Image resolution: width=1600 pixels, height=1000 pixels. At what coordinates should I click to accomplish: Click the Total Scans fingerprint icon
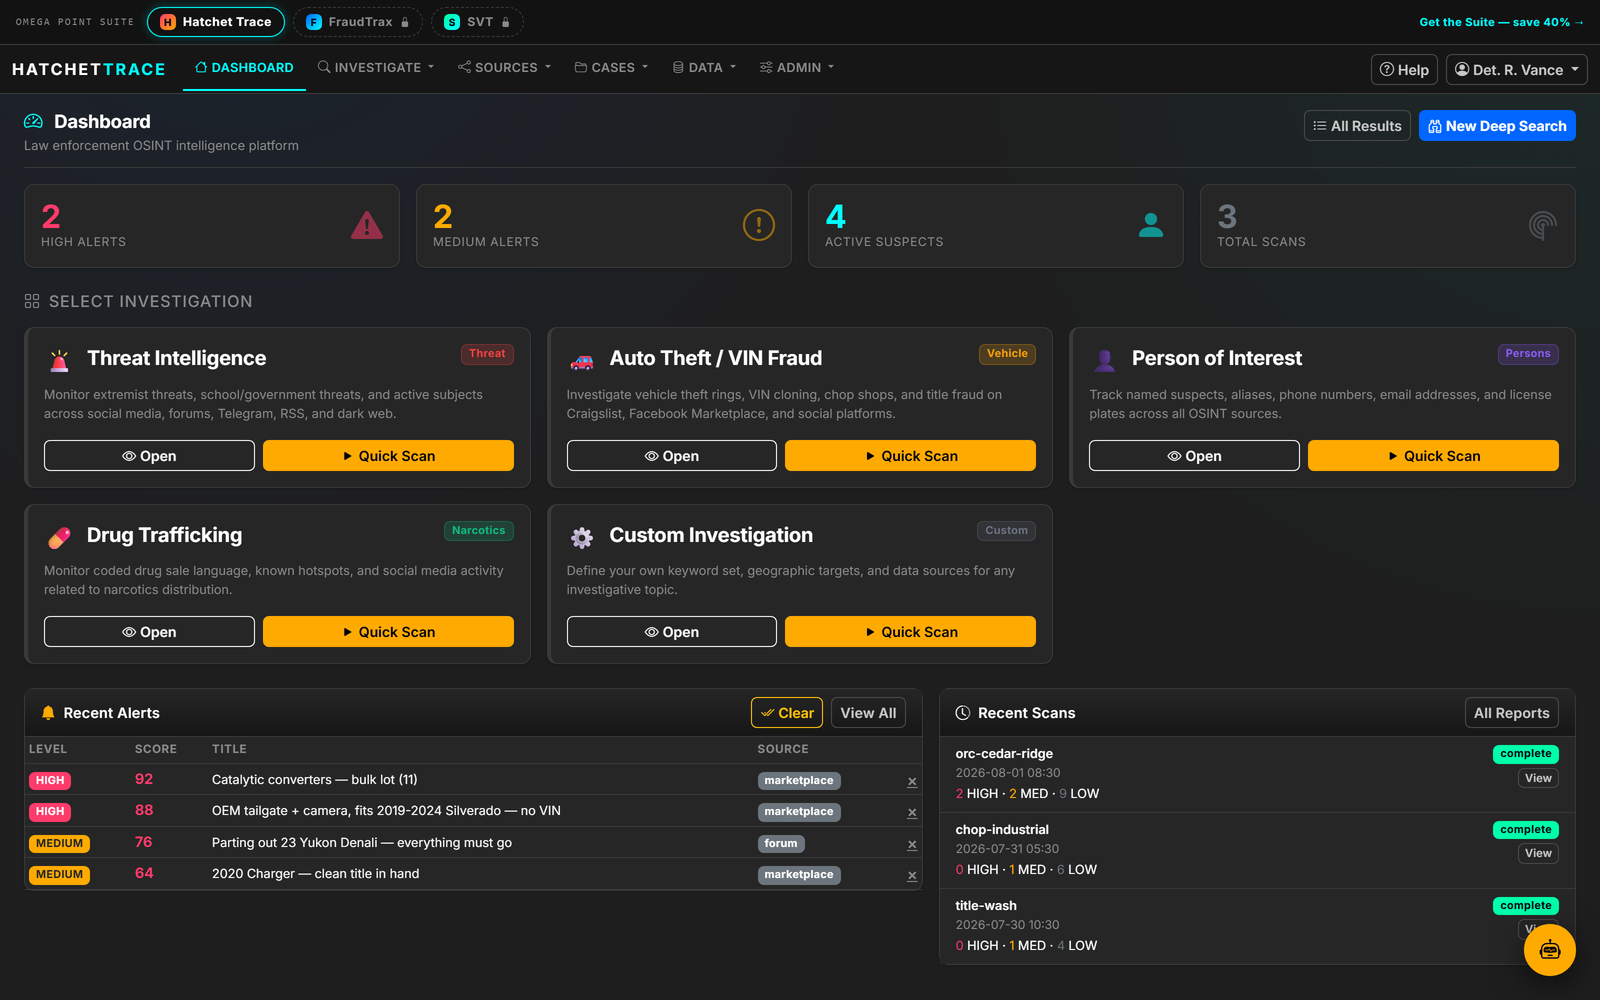(x=1543, y=225)
